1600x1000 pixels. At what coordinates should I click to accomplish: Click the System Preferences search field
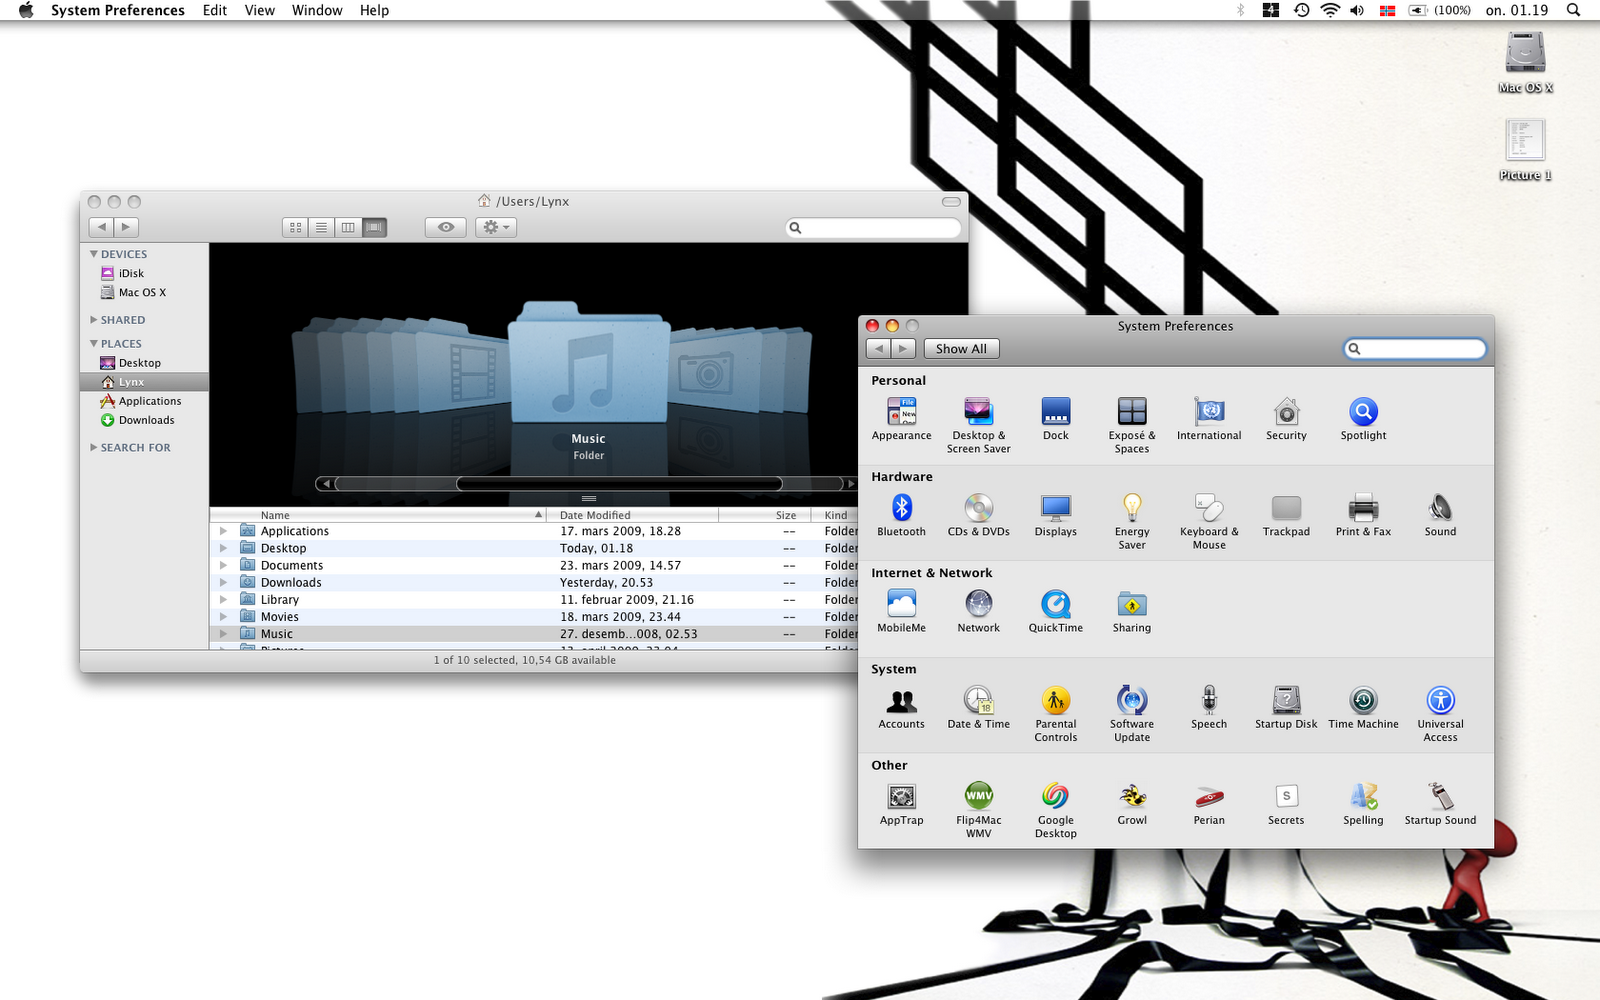[x=1414, y=349]
